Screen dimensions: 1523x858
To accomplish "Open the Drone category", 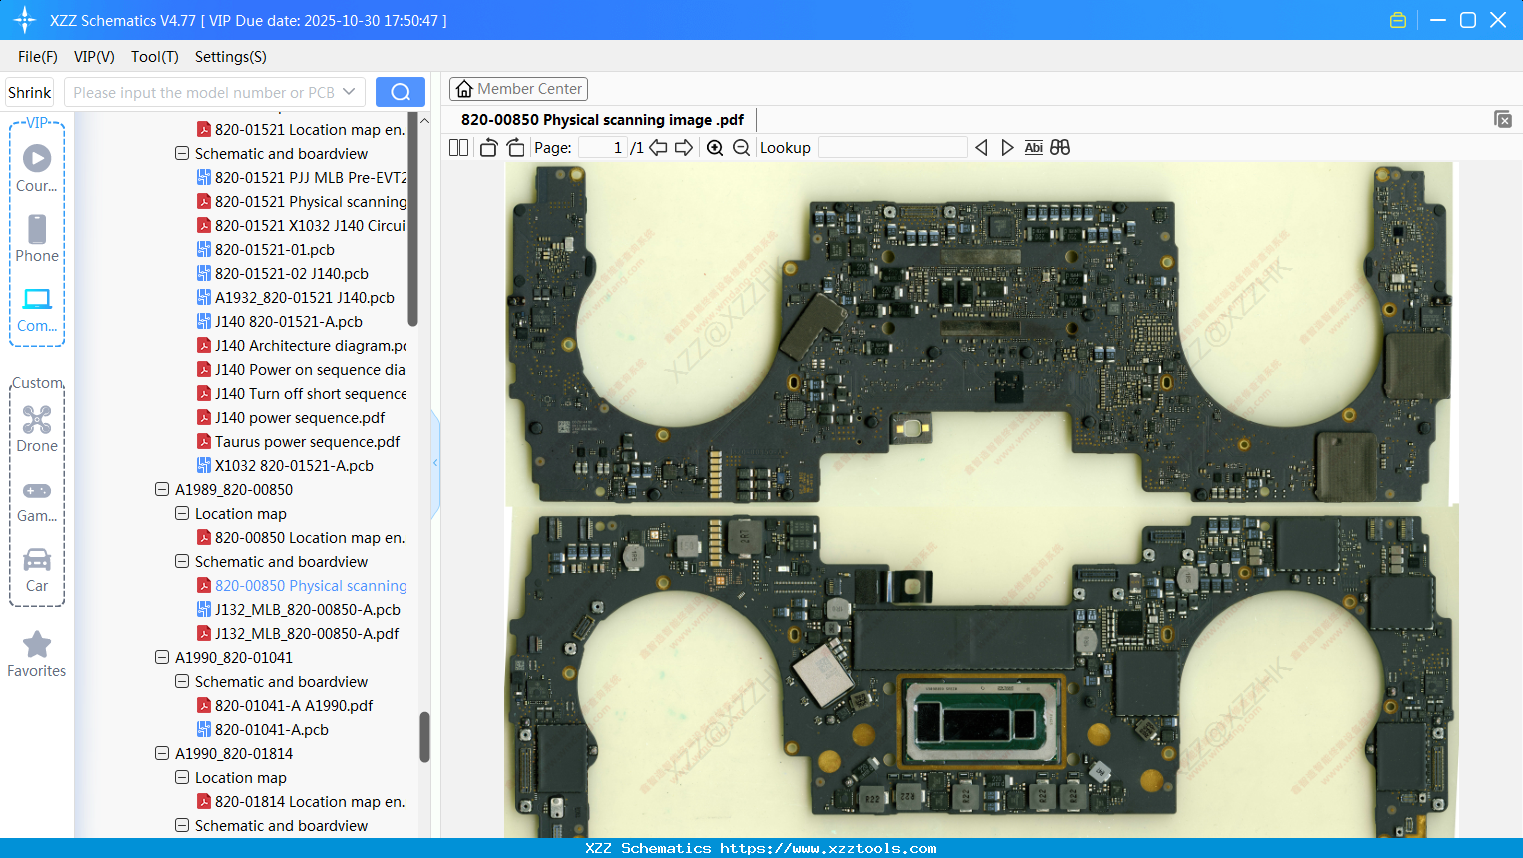I will coord(37,428).
